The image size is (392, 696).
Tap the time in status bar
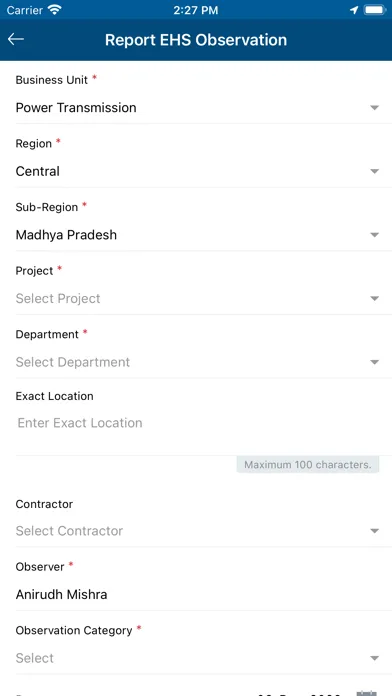196,10
